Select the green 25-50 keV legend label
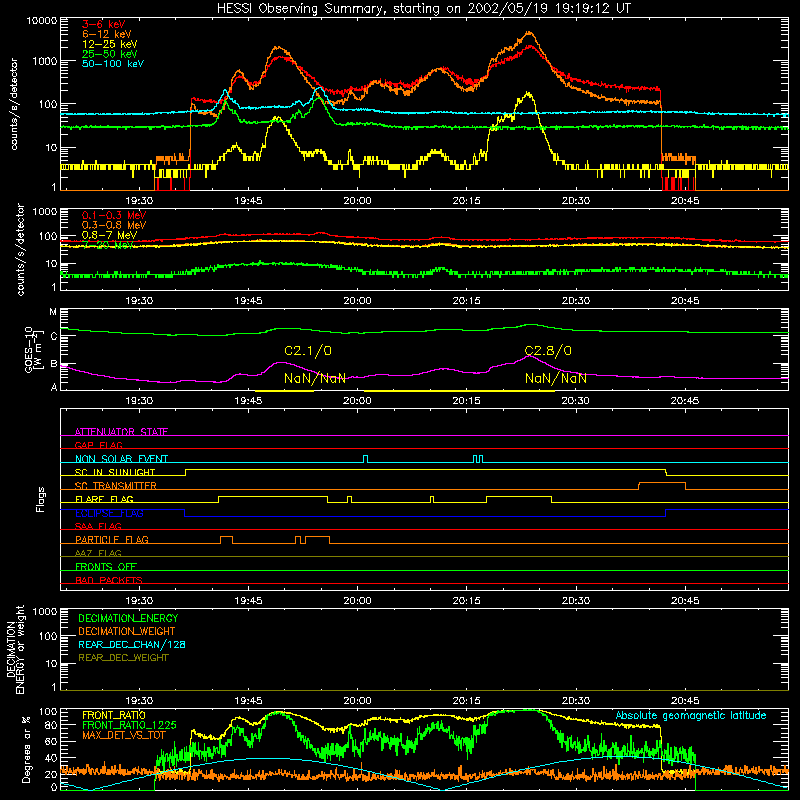The width and height of the screenshot is (800, 800). coord(109,54)
